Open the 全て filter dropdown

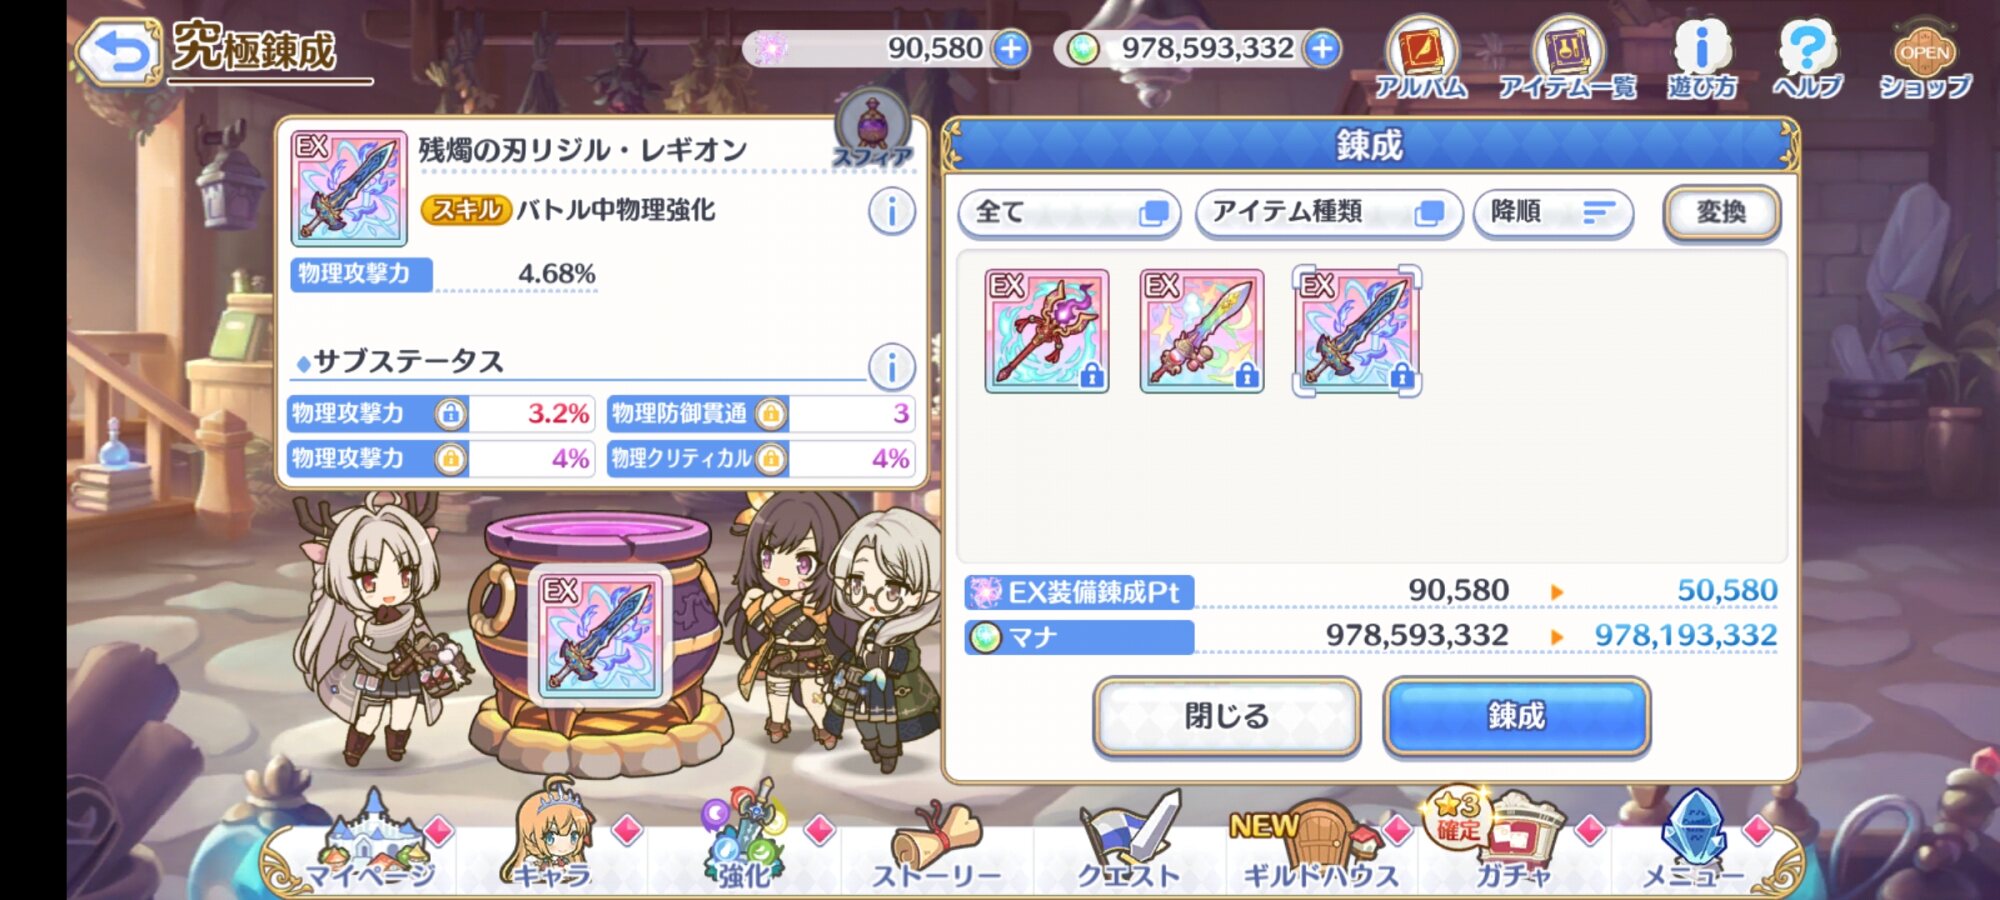[1069, 212]
